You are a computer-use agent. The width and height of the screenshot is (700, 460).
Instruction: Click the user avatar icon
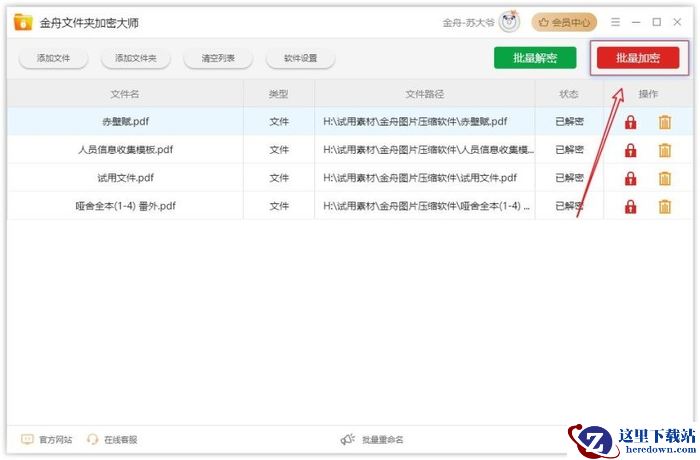click(509, 22)
